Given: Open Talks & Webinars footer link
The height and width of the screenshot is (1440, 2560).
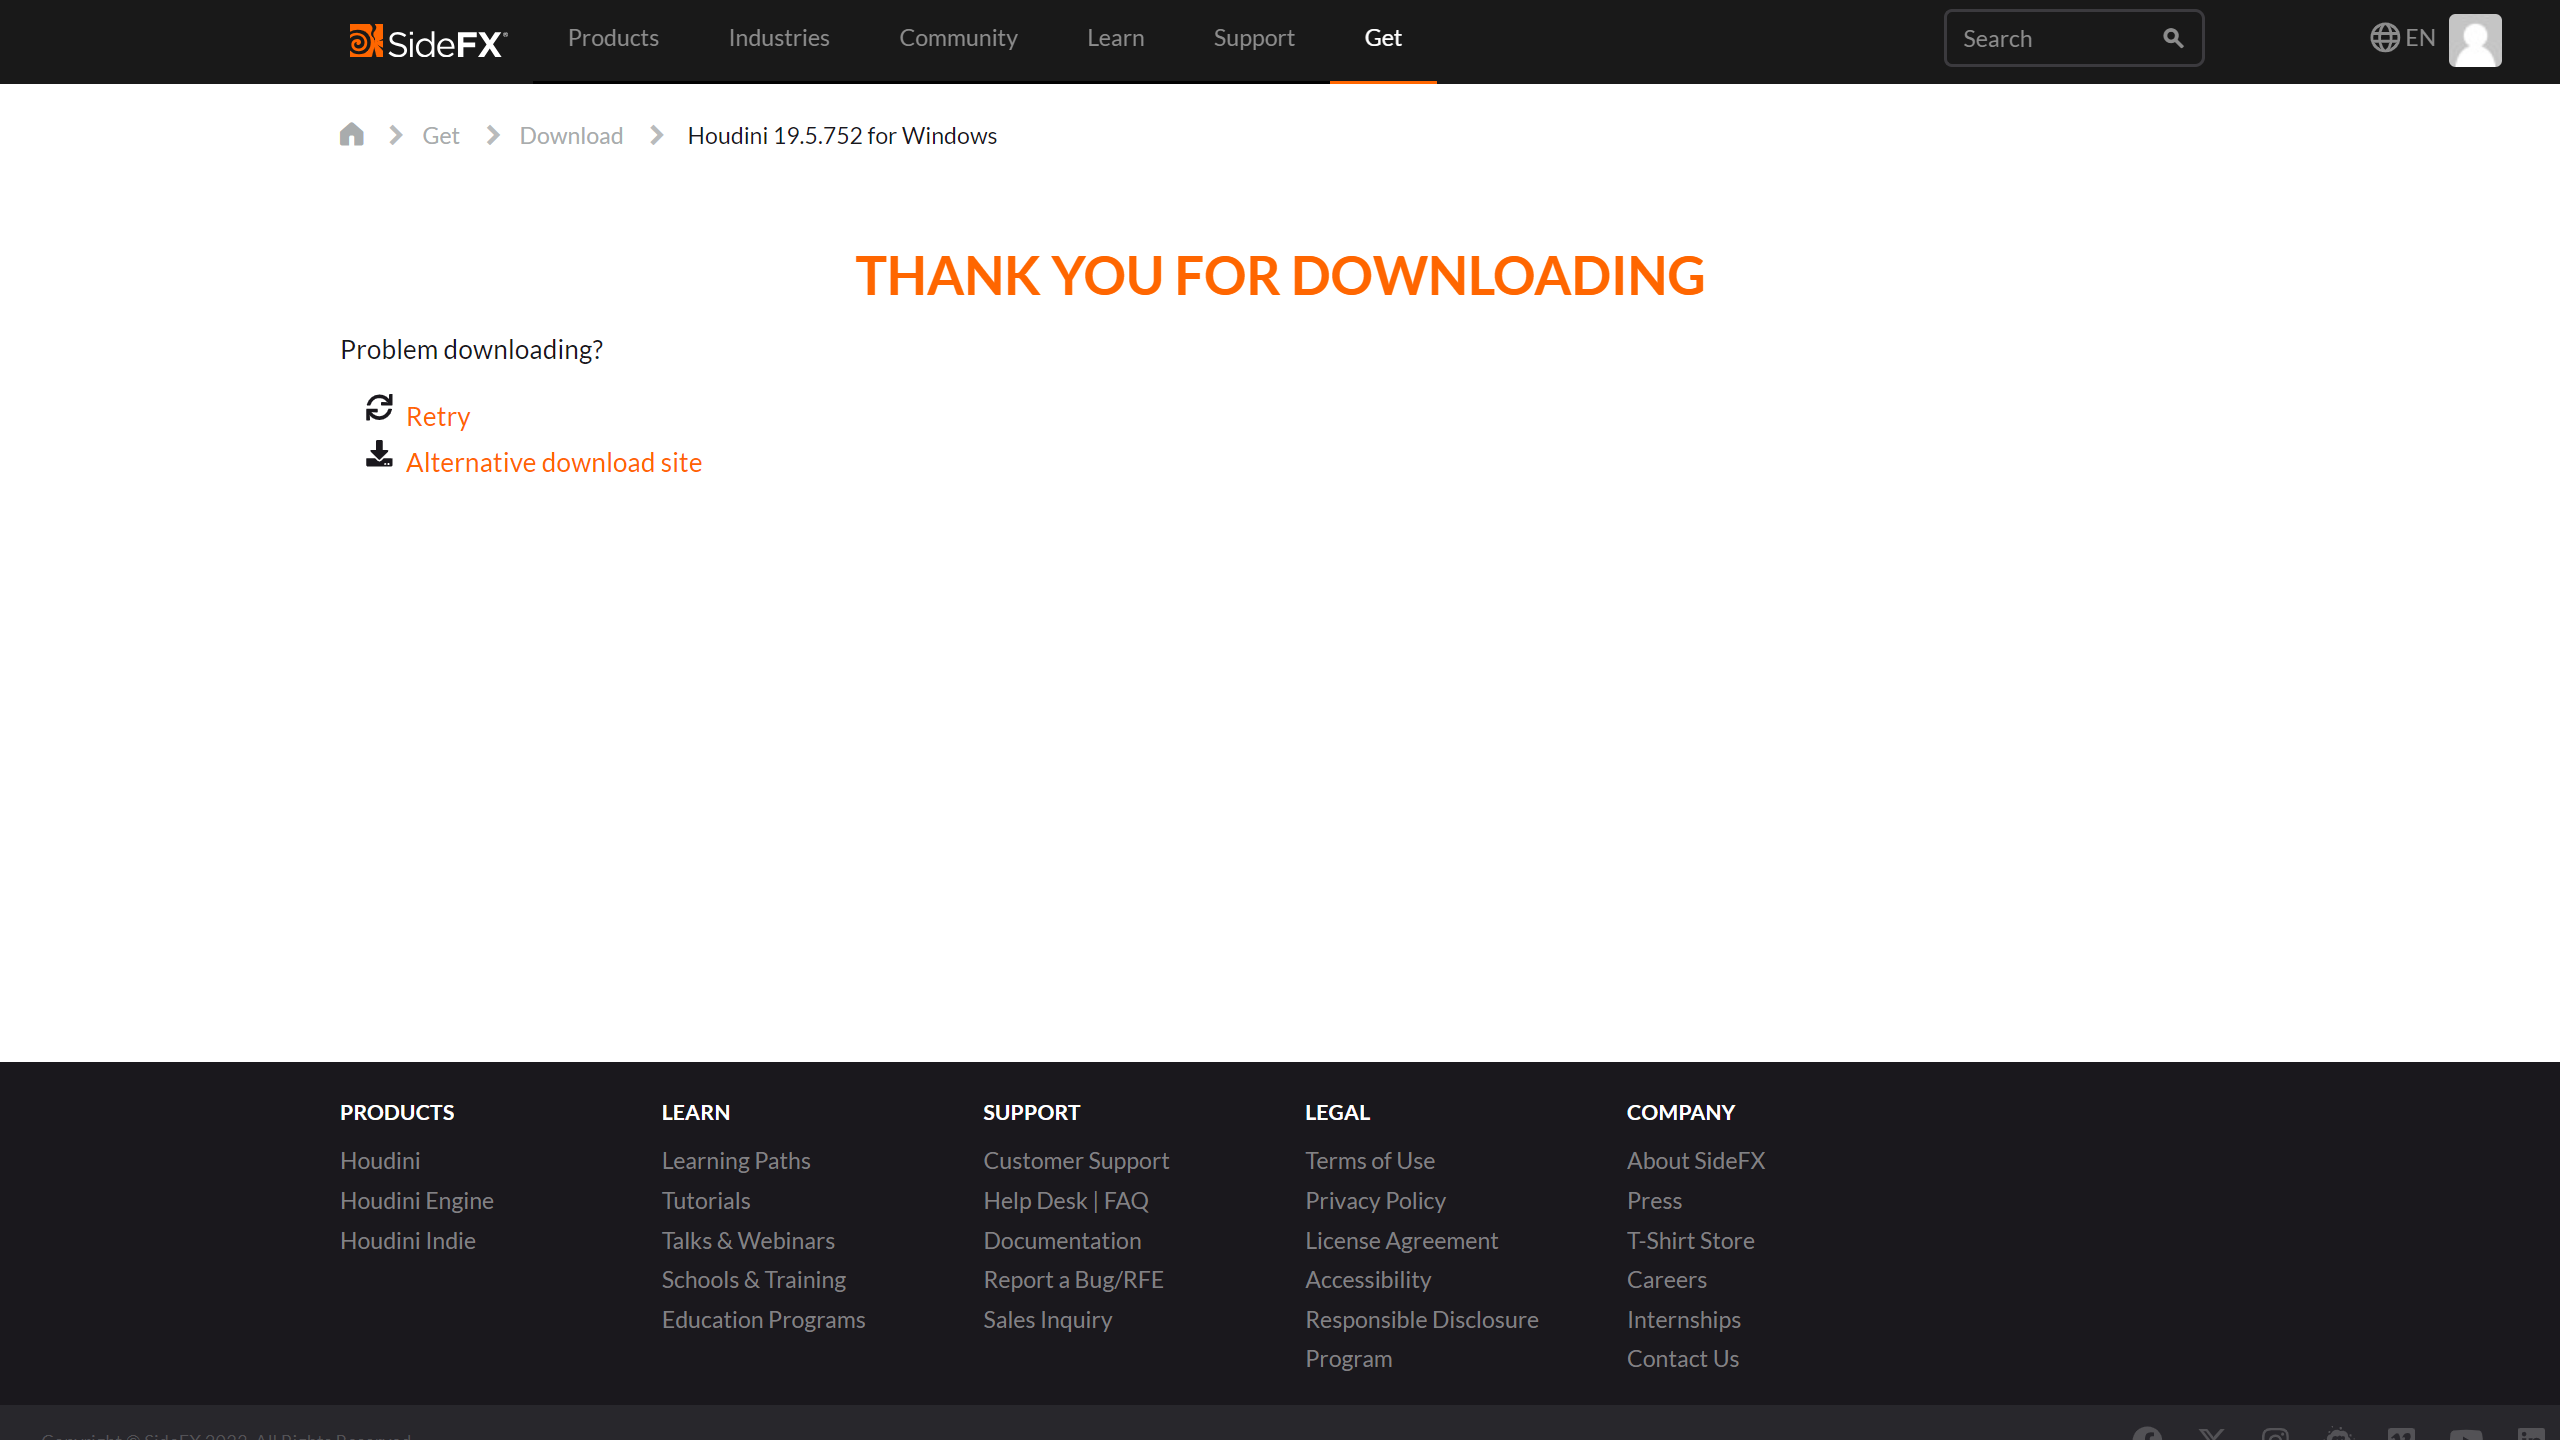Looking at the screenshot, I should click(748, 1240).
